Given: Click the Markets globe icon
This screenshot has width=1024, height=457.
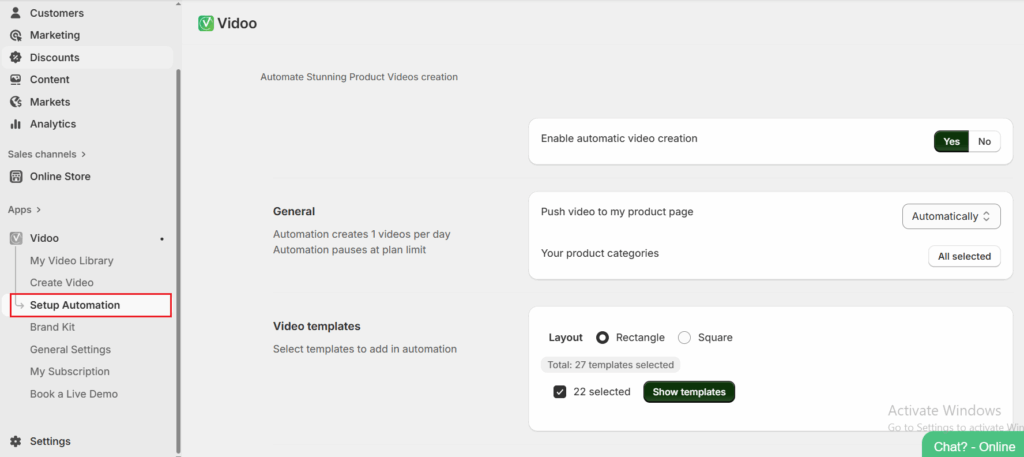Looking at the screenshot, I should pyautogui.click(x=16, y=102).
